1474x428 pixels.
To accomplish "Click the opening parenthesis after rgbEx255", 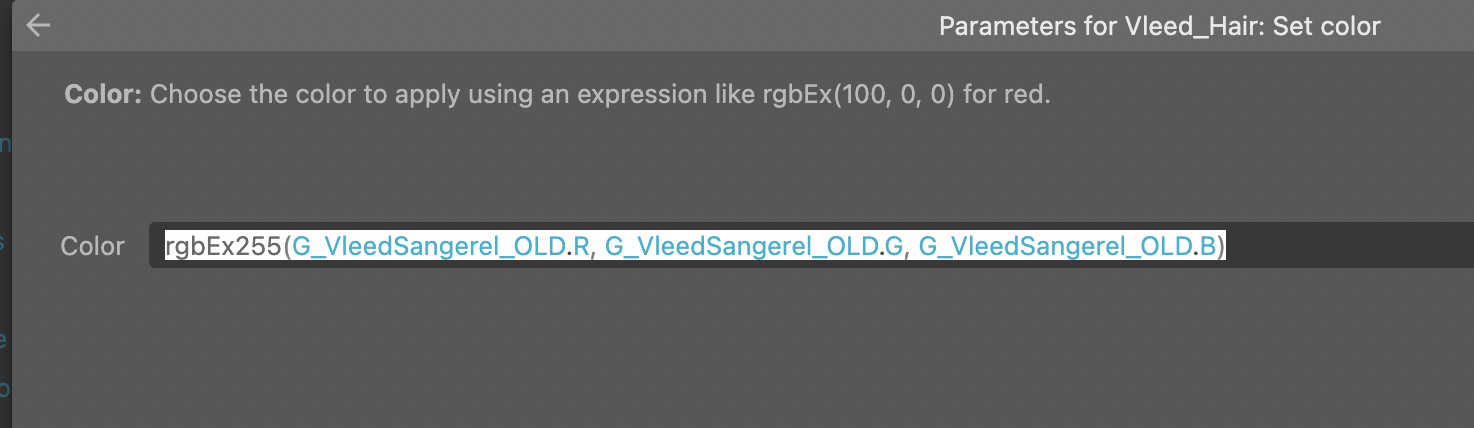I will (288, 246).
